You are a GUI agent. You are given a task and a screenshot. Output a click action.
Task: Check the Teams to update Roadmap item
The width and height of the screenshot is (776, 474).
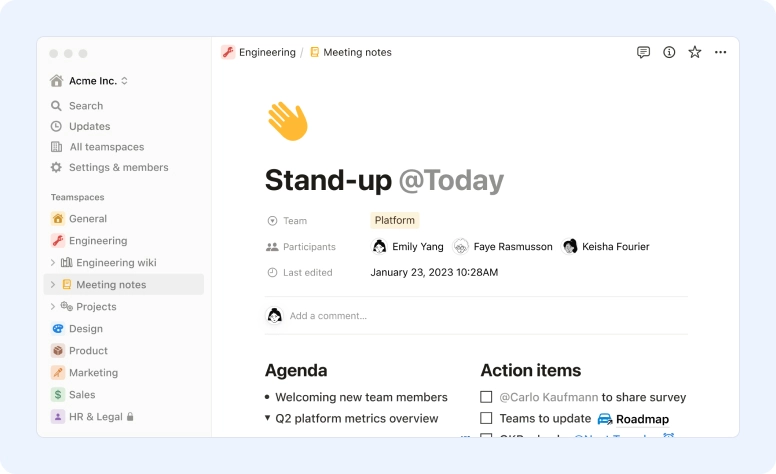(x=486, y=418)
